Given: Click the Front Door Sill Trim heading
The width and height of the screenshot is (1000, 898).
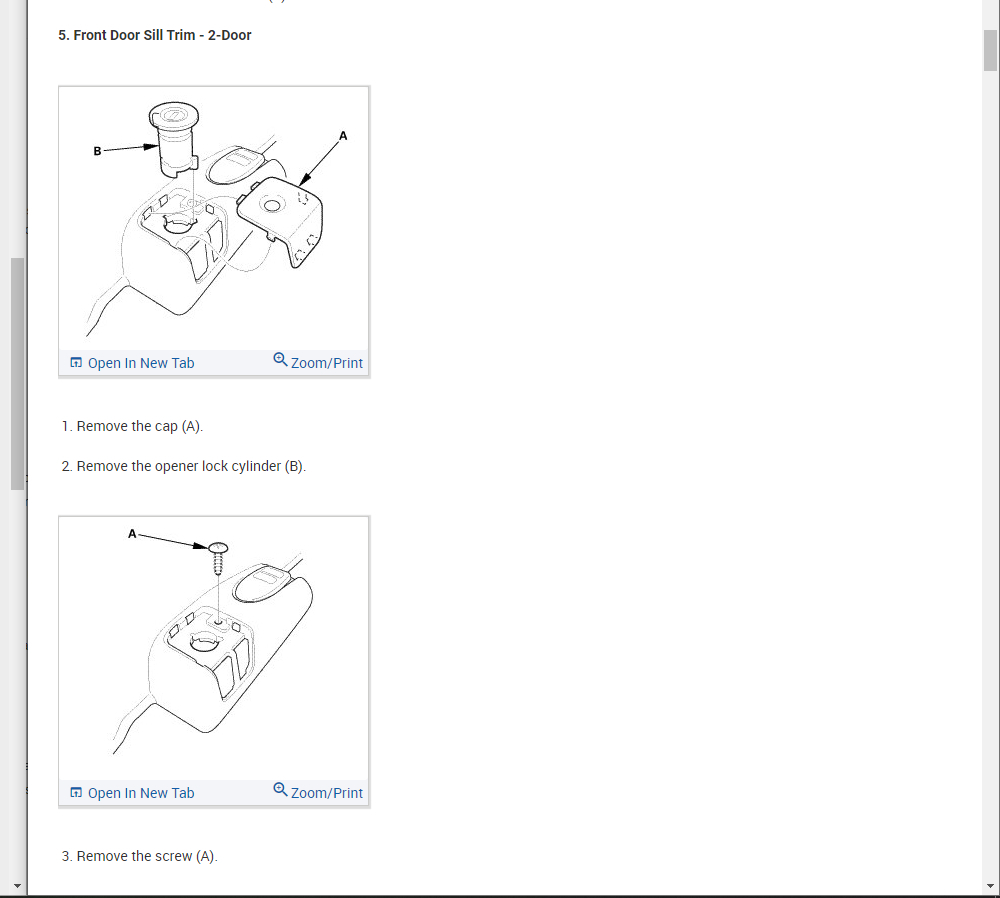Looking at the screenshot, I should [155, 35].
